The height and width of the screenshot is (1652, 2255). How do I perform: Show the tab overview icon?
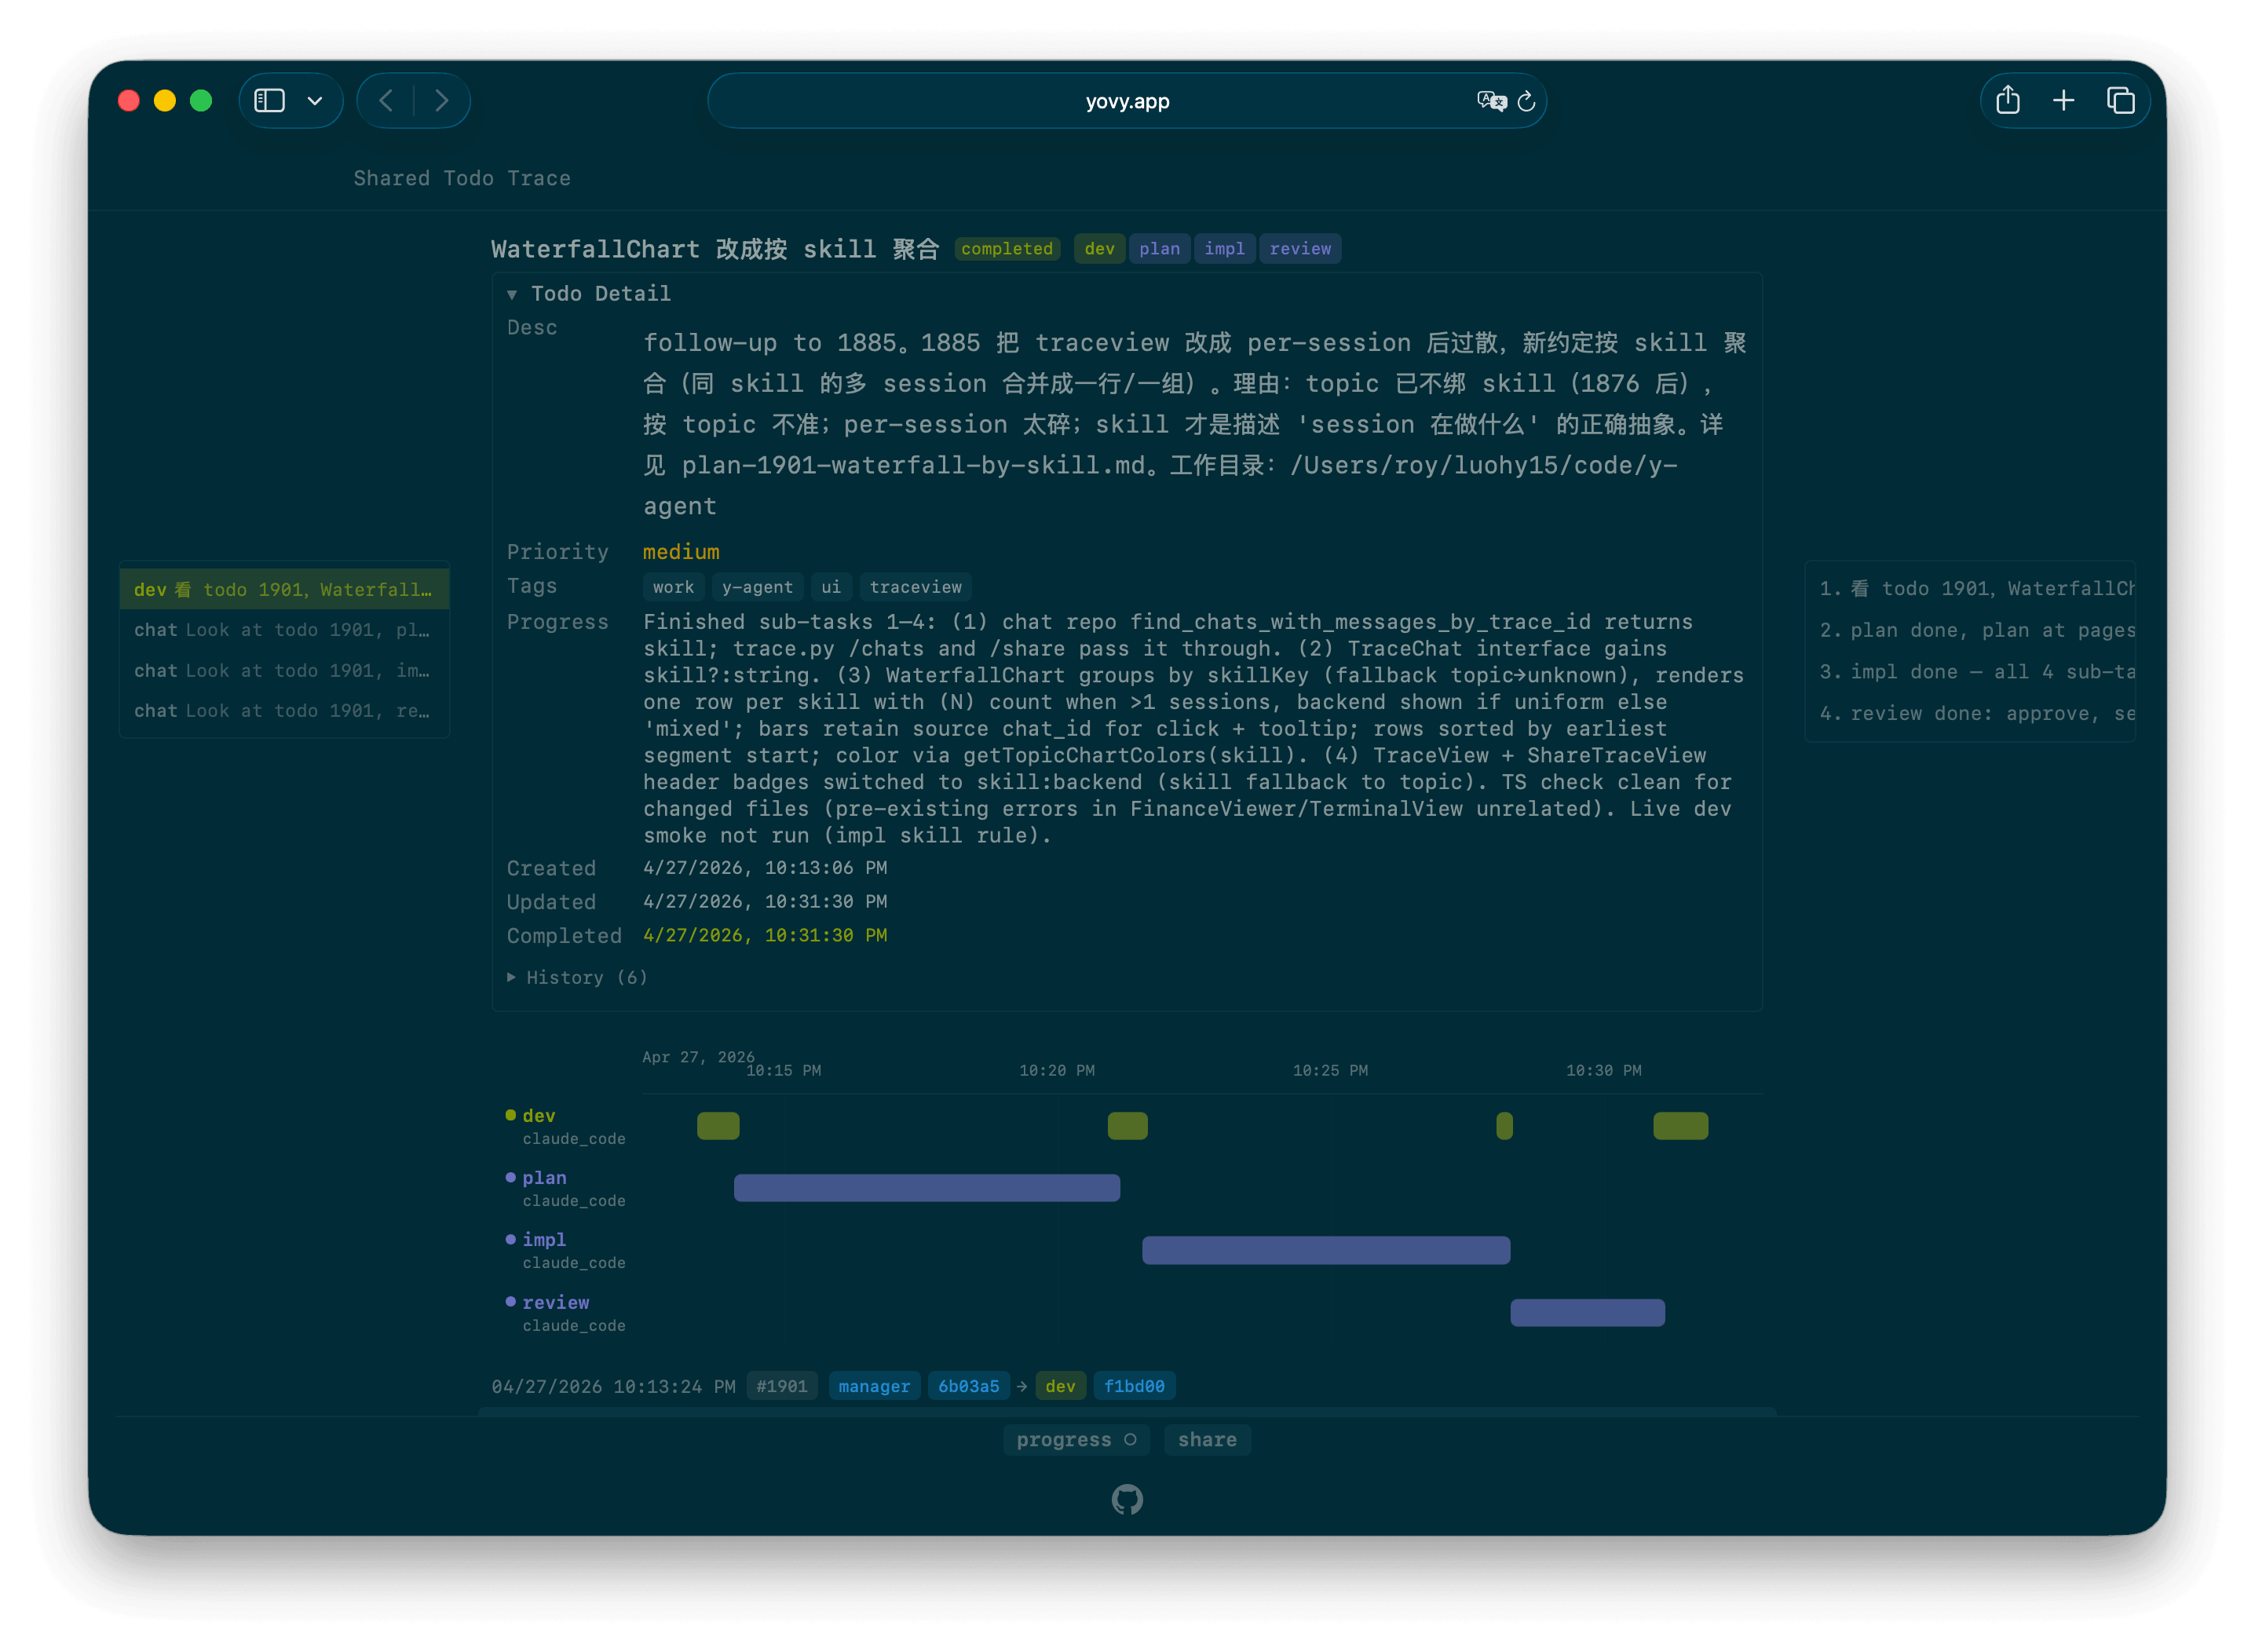[x=2120, y=100]
